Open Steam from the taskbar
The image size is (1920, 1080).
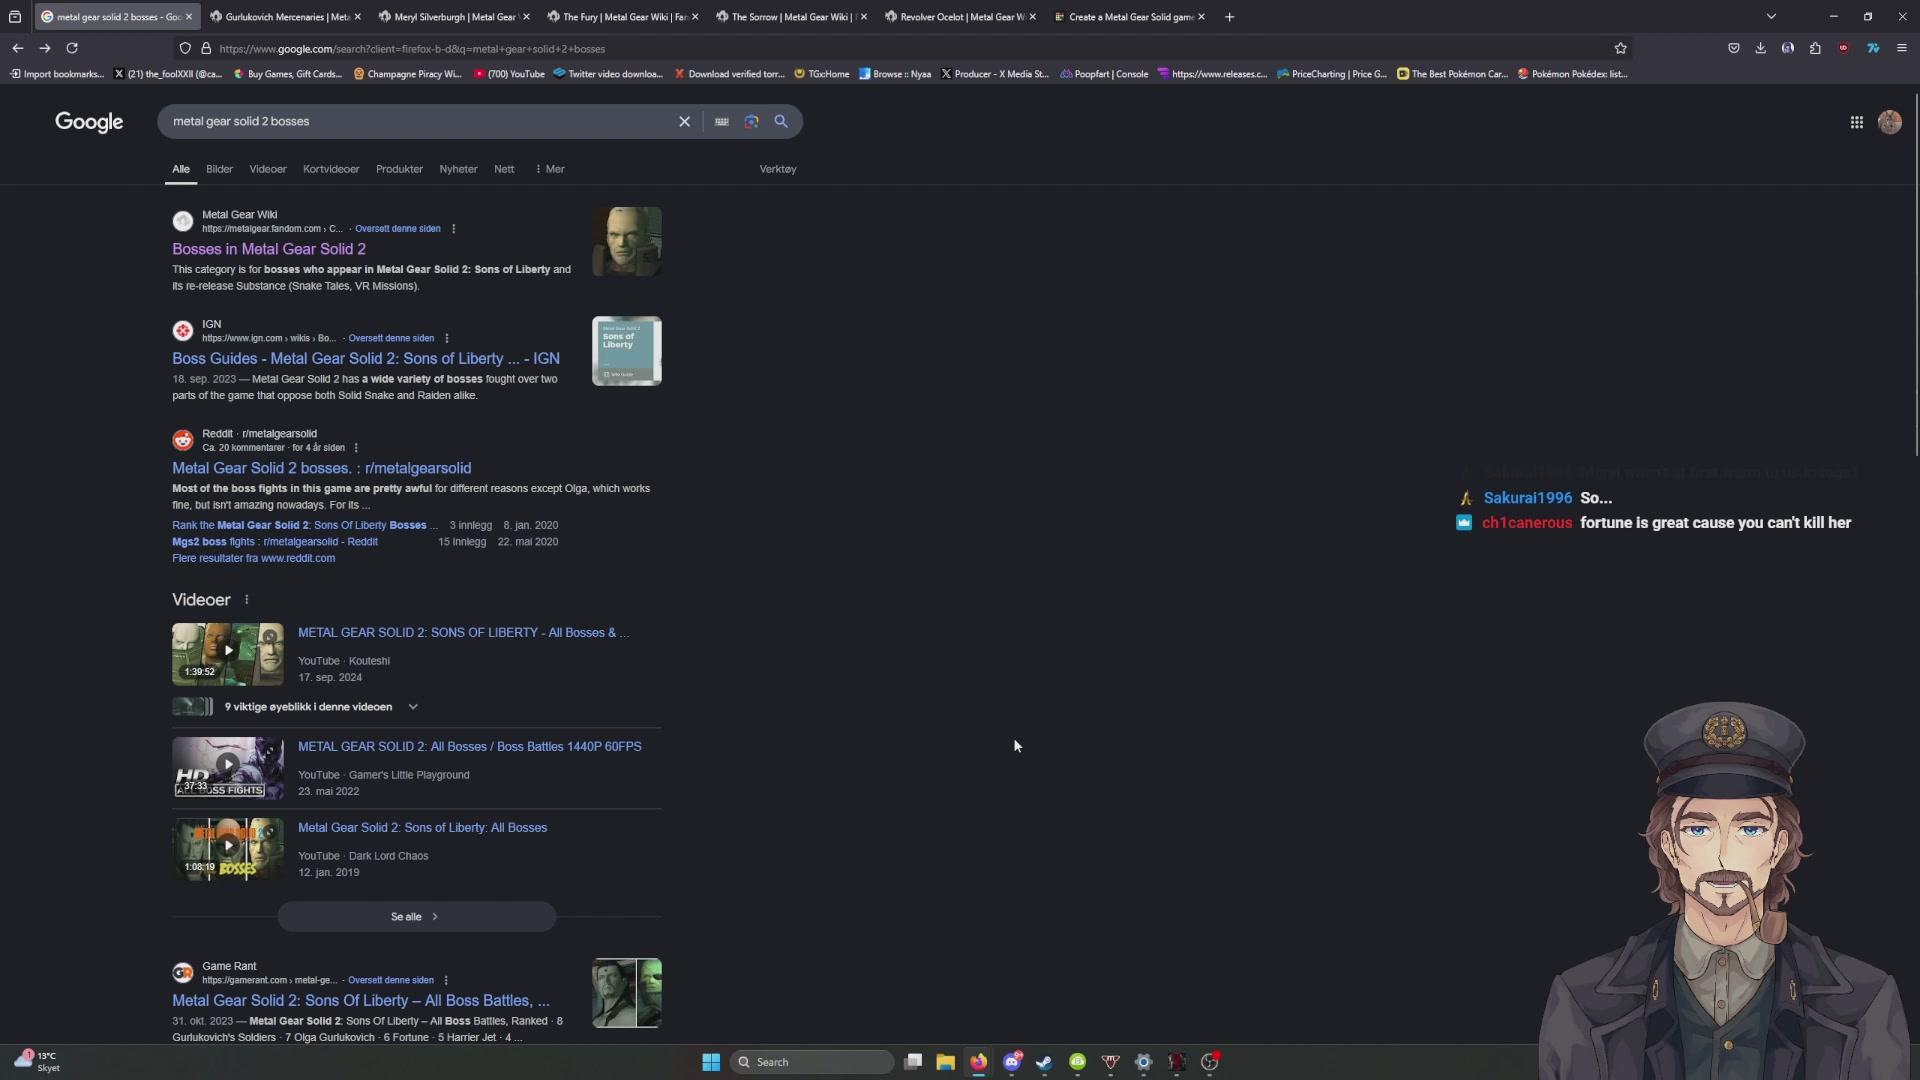[x=1044, y=1062]
